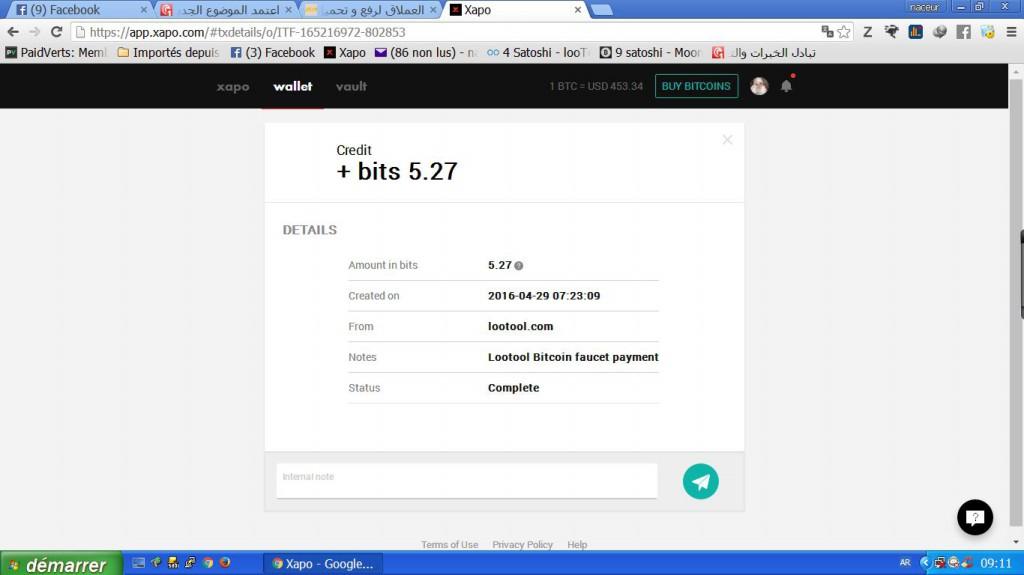Open a new browser tab
The height and width of the screenshot is (575, 1024).
(x=601, y=10)
